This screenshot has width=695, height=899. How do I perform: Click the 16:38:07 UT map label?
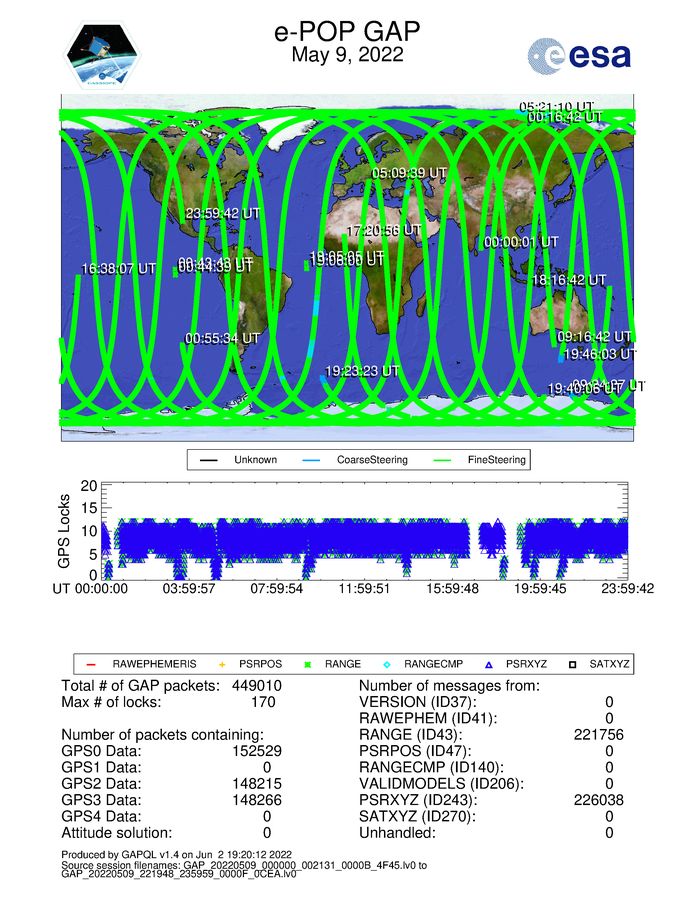point(118,269)
